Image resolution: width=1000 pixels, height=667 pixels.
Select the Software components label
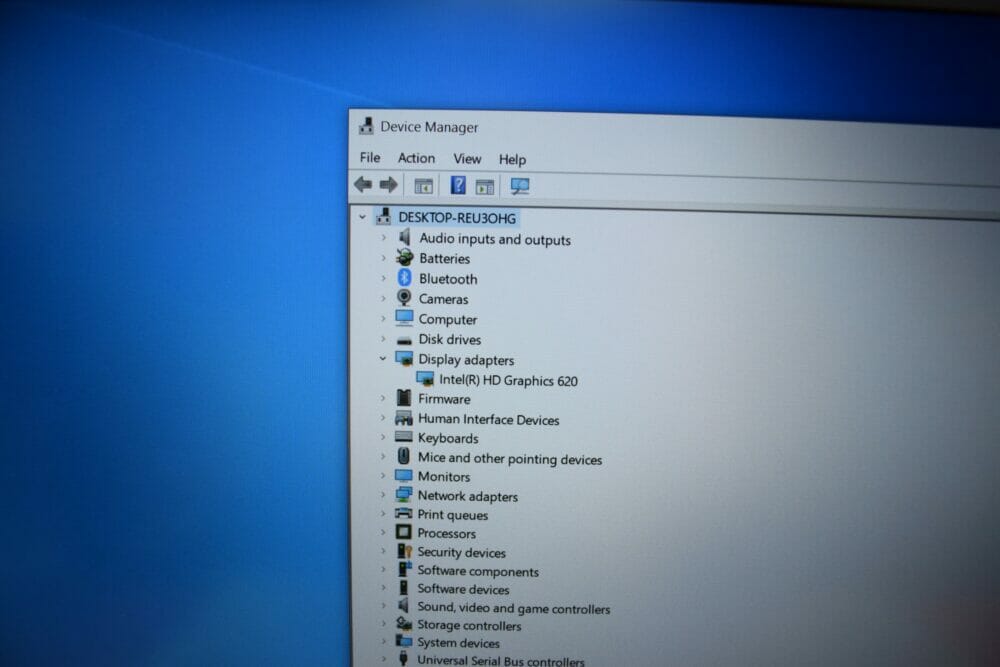pos(478,571)
